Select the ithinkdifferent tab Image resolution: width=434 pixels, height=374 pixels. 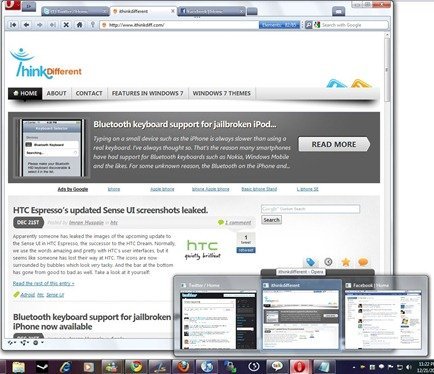143,11
